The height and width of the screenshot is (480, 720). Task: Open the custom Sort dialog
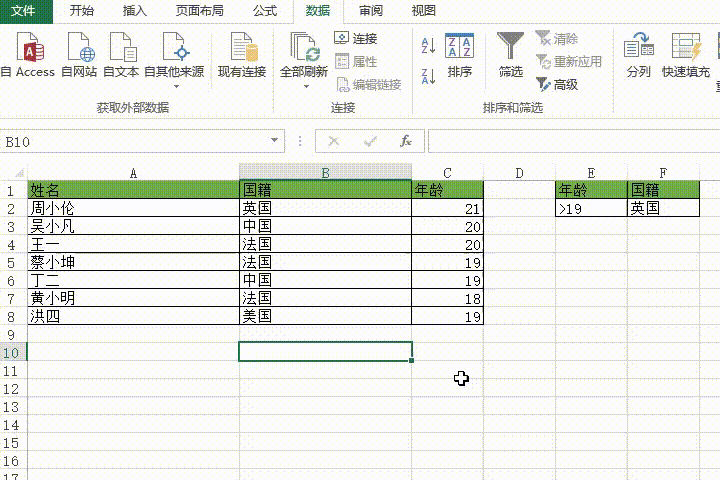pyautogui.click(x=459, y=54)
